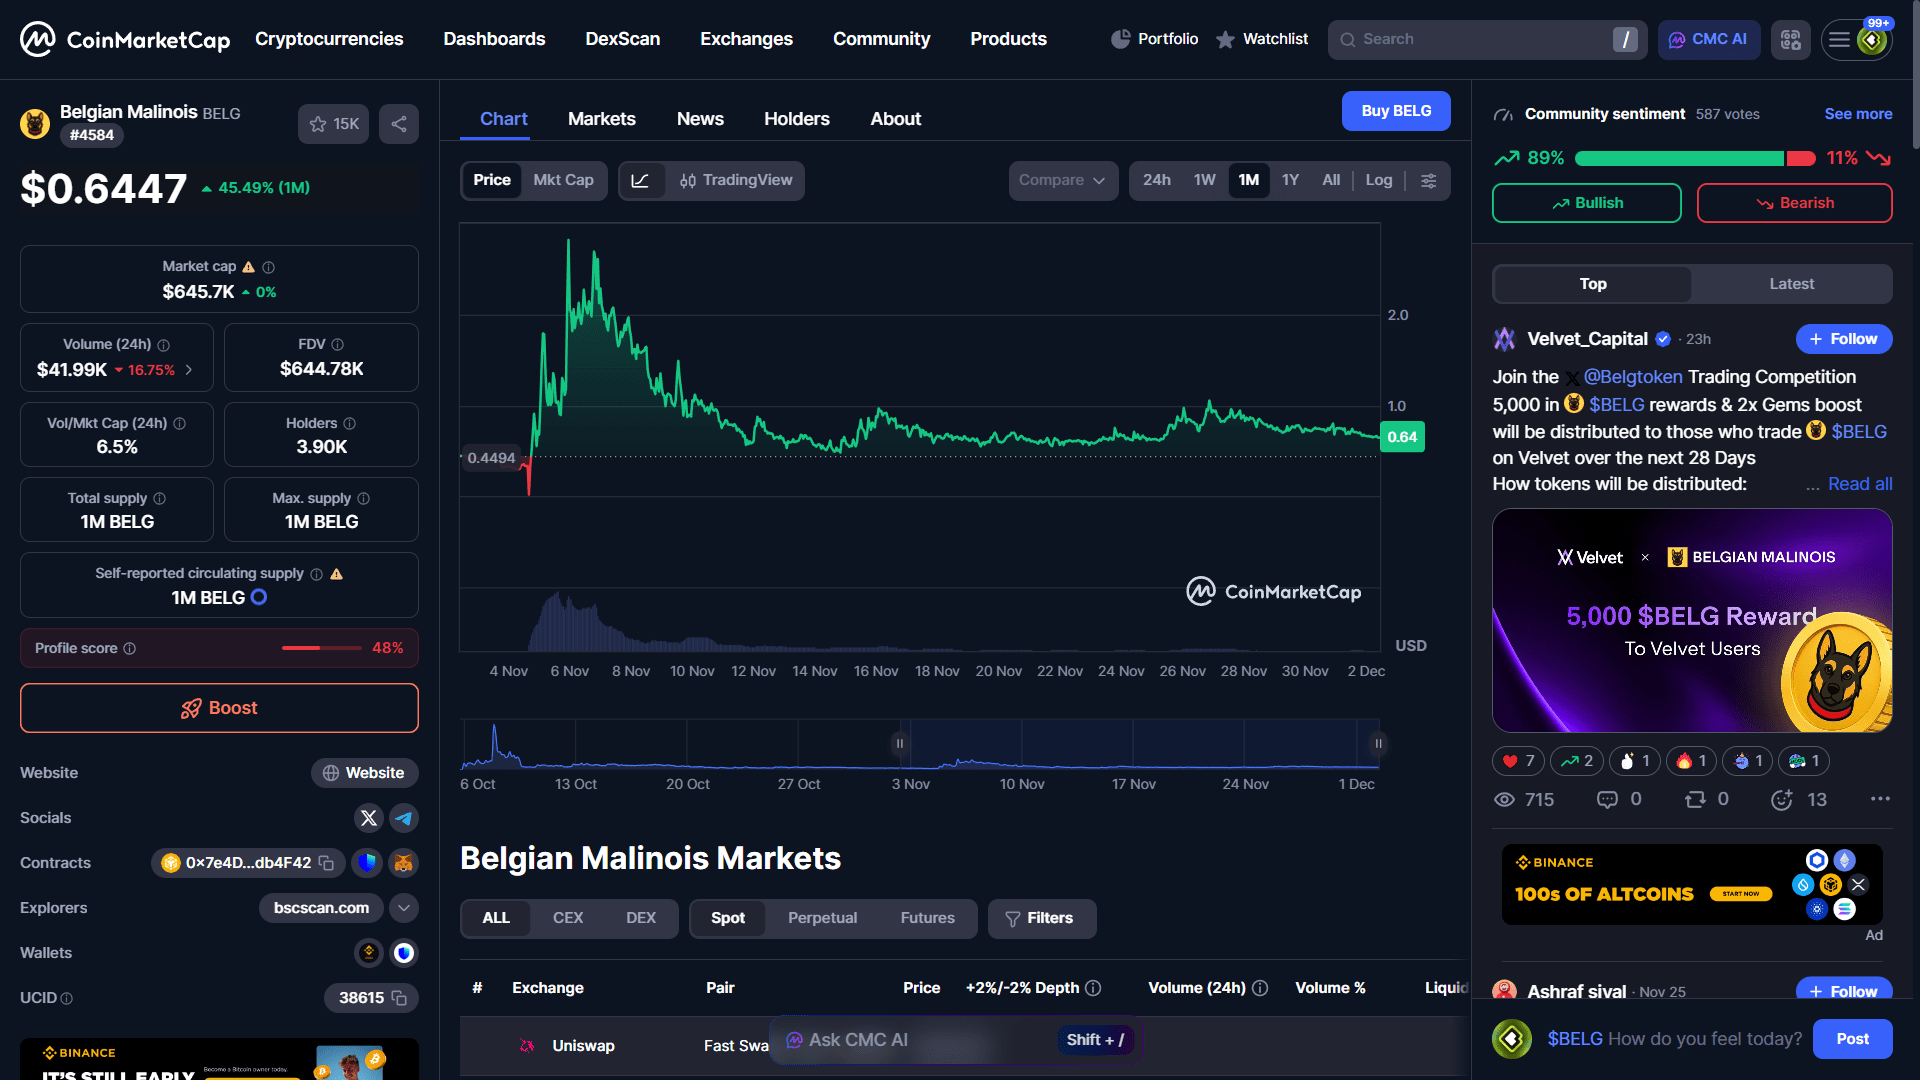
Task: Open the hamburger profile menu
Action: tap(1840, 40)
